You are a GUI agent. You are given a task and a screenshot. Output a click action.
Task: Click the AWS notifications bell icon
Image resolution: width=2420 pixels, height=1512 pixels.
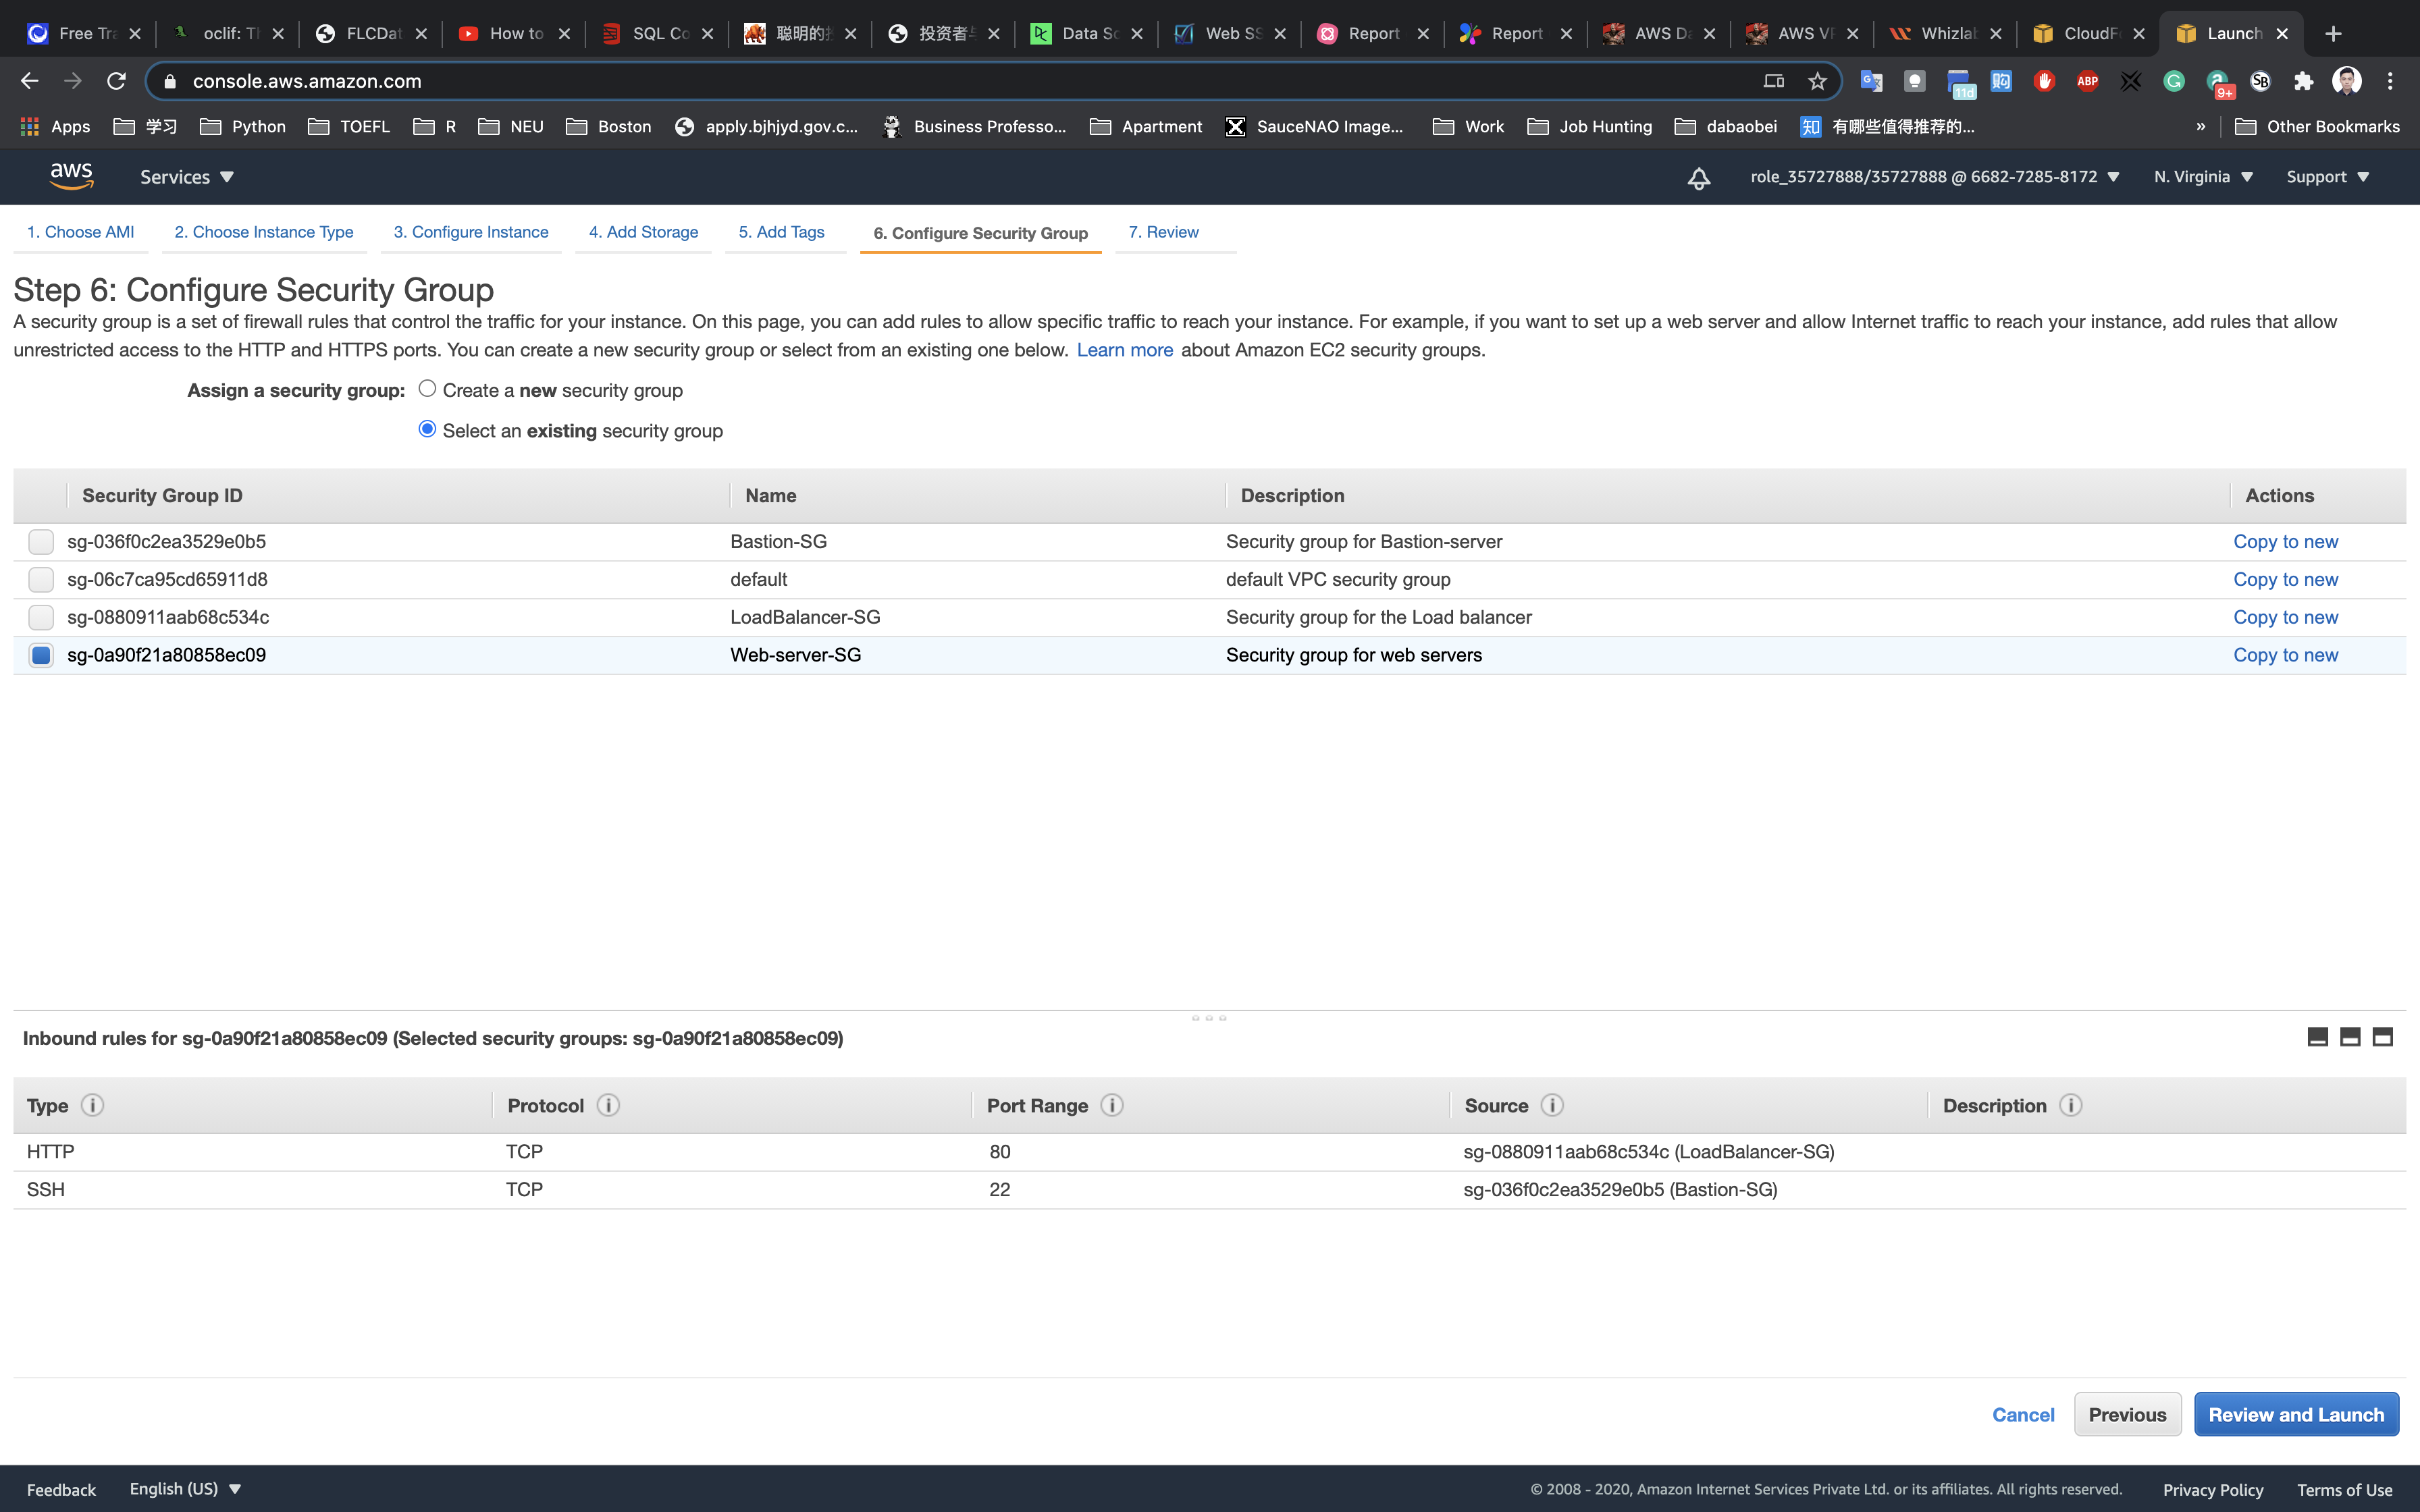pyautogui.click(x=1698, y=178)
